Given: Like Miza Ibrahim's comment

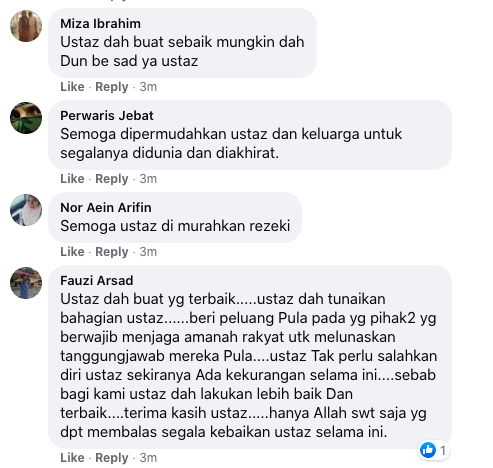Looking at the screenshot, I should pyautogui.click(x=72, y=87).
